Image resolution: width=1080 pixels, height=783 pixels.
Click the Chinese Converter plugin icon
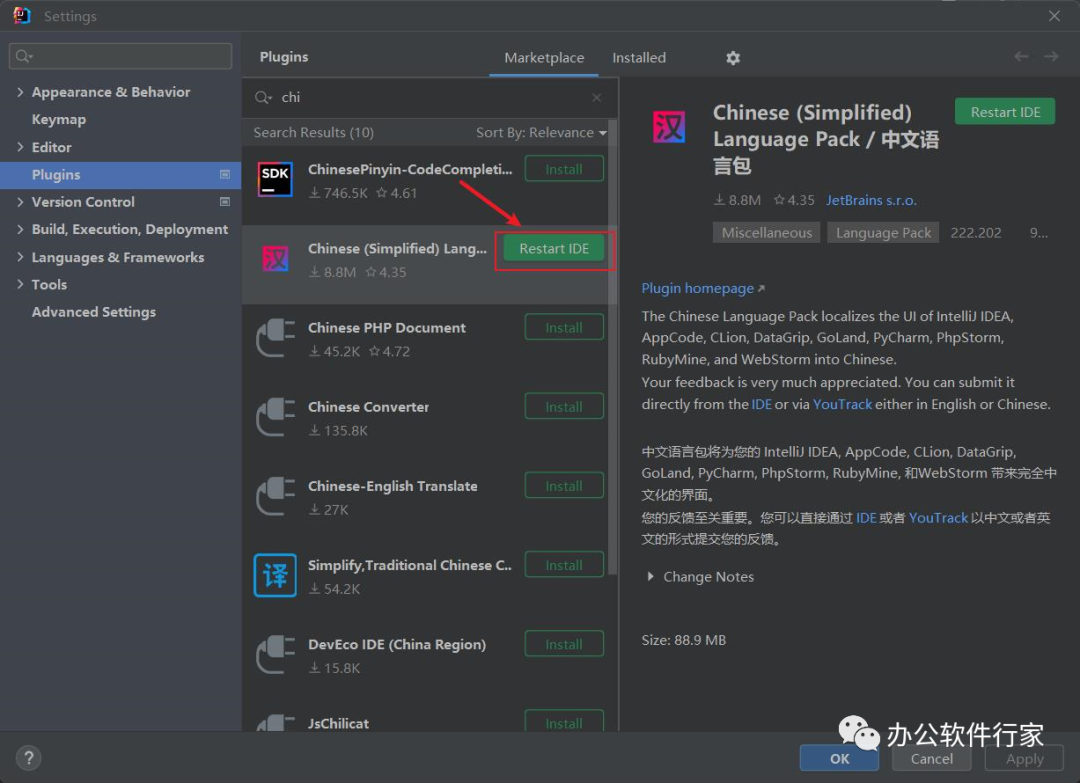[275, 417]
